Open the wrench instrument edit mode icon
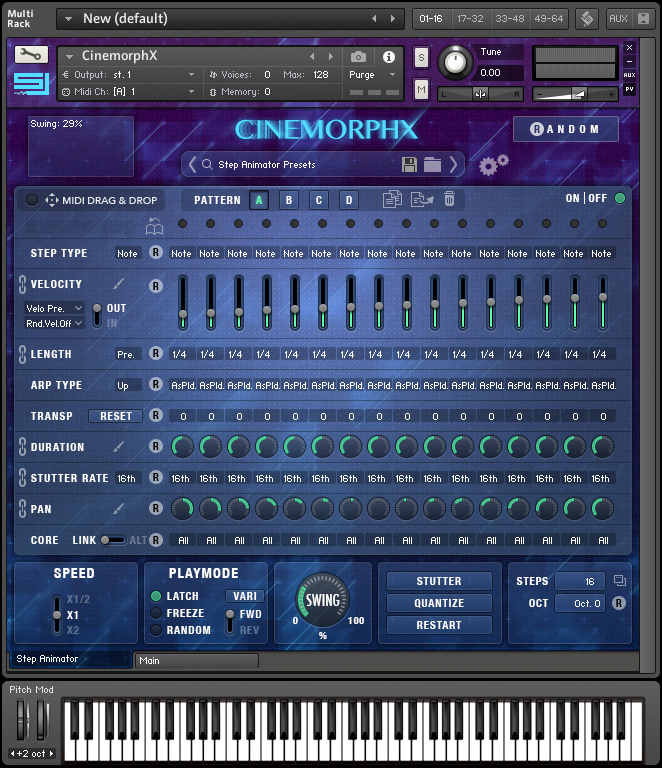Screen dimensions: 662x768 click(x=31, y=55)
